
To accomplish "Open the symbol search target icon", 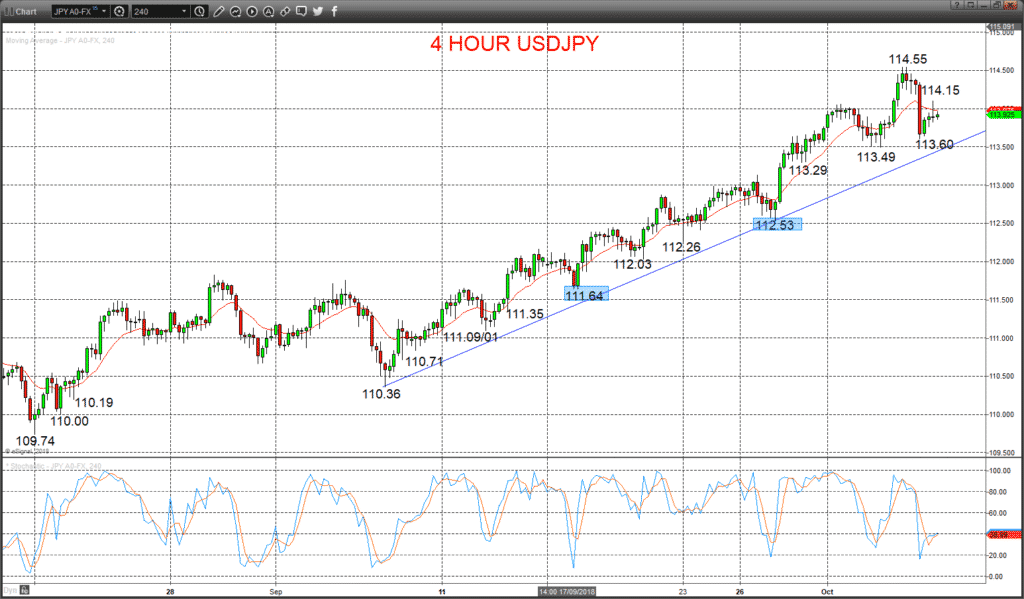I will point(119,11).
